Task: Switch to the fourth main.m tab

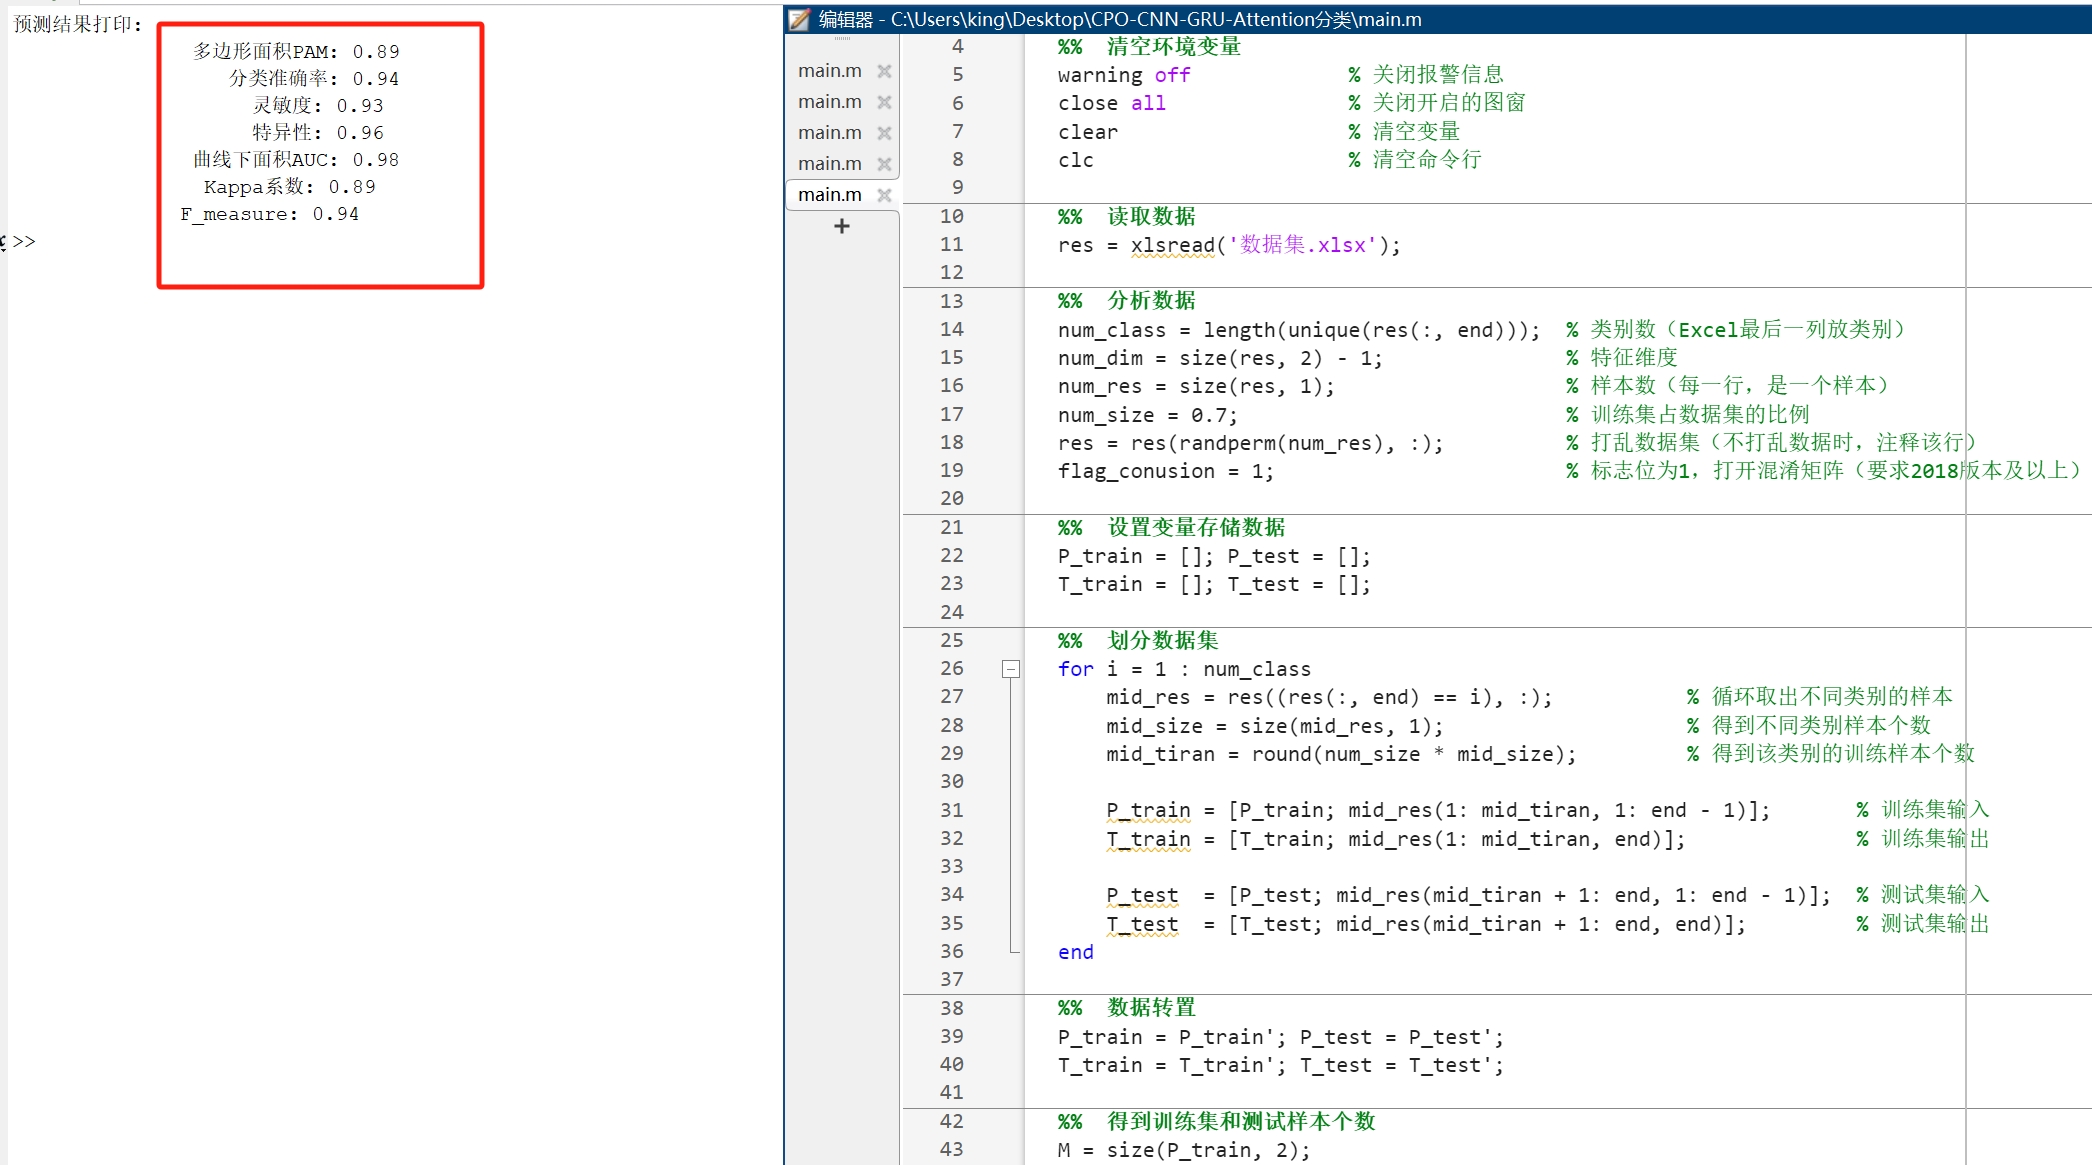Action: [x=830, y=164]
